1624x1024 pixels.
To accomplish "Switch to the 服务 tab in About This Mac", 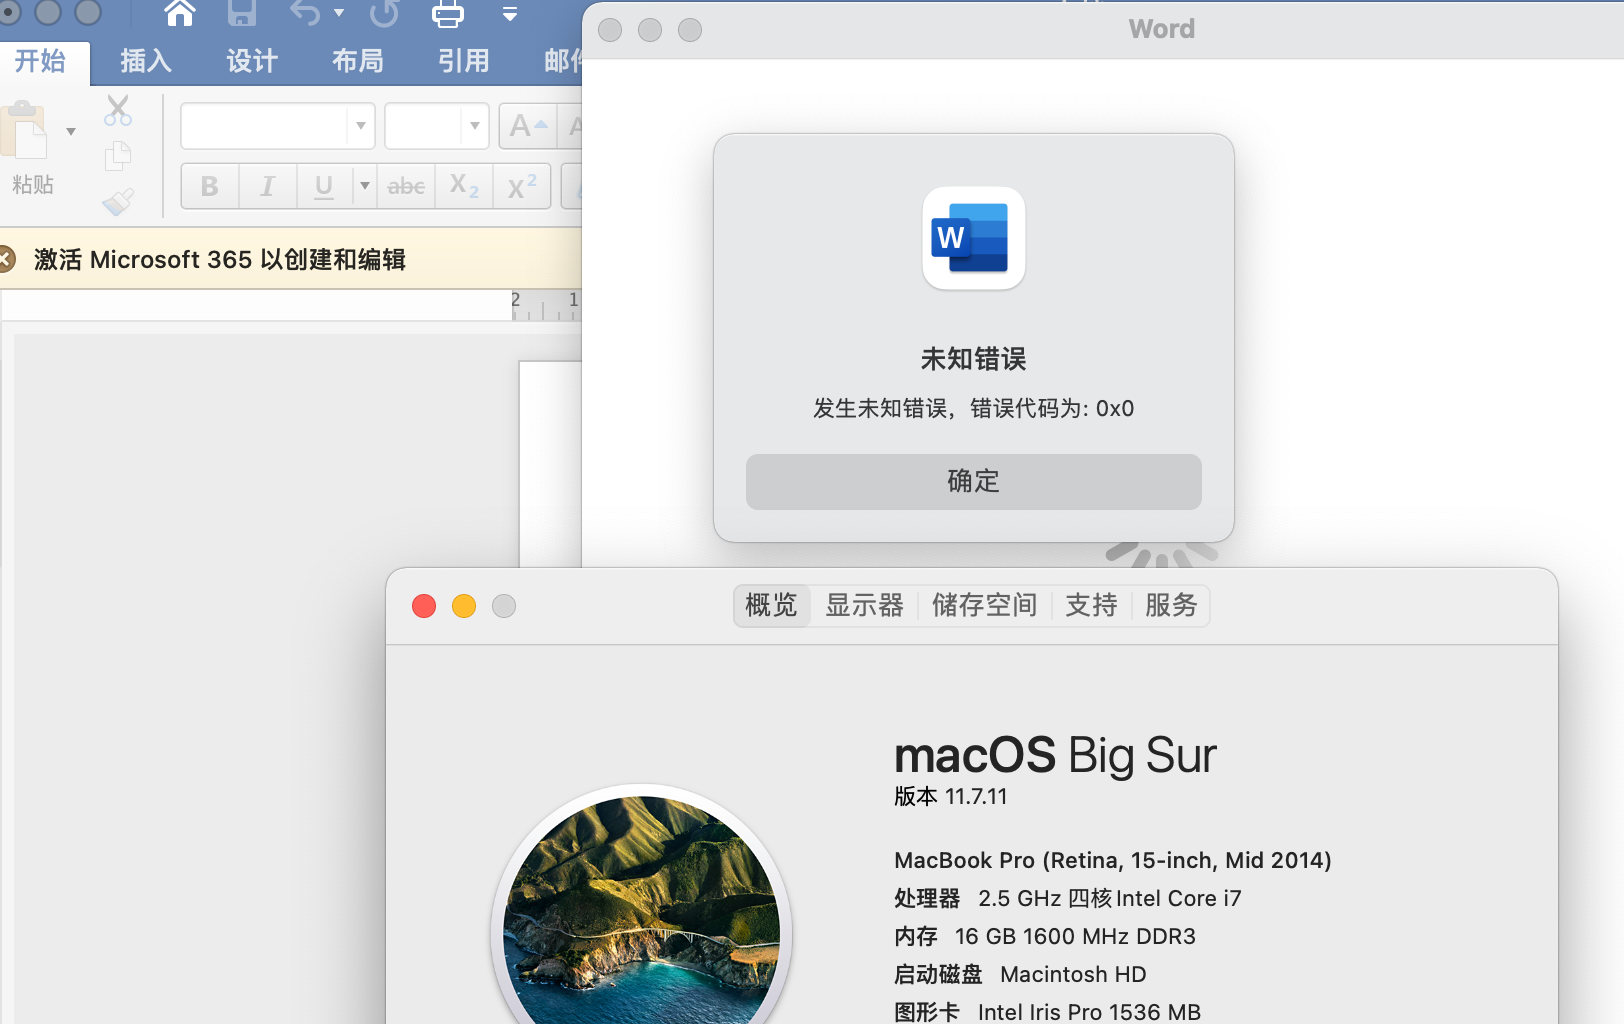I will tap(1171, 606).
